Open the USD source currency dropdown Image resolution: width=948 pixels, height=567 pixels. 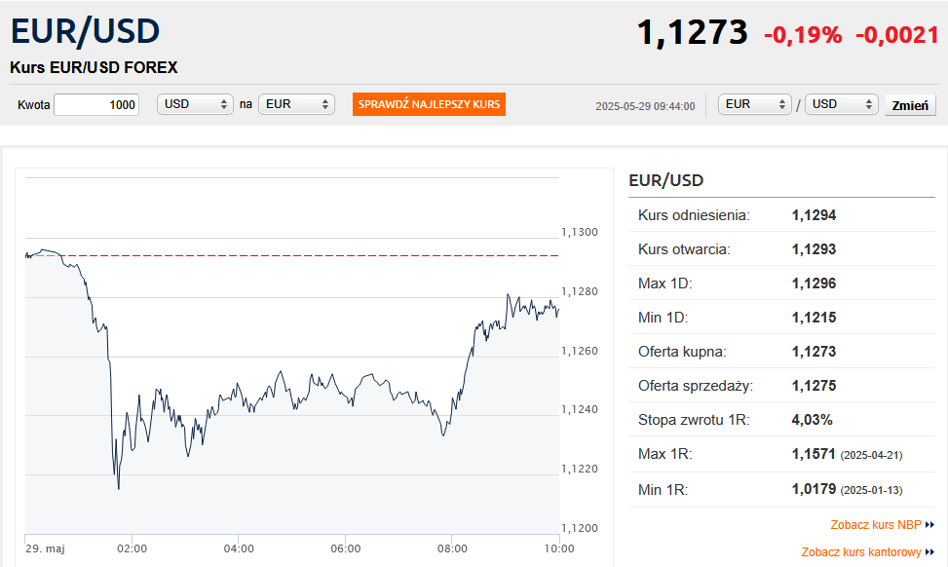point(195,105)
